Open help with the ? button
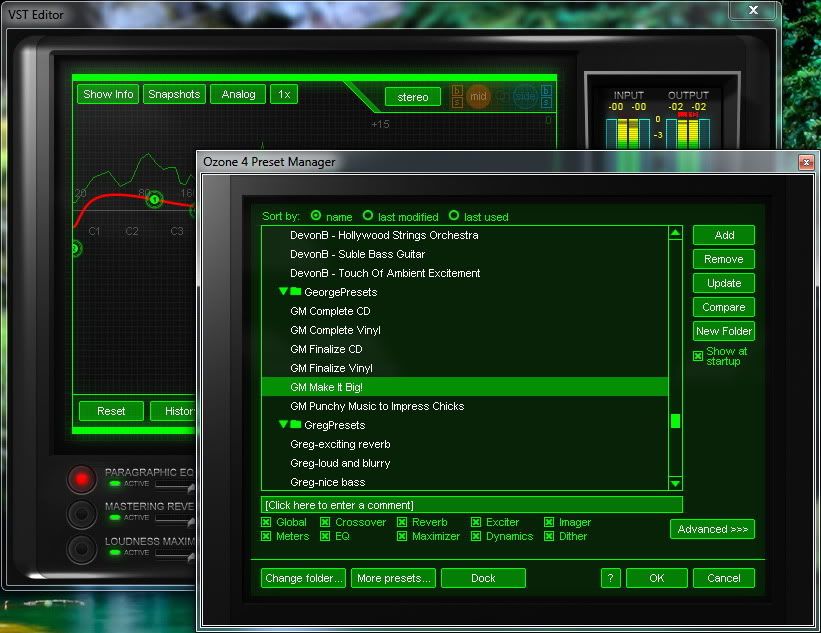 [611, 578]
